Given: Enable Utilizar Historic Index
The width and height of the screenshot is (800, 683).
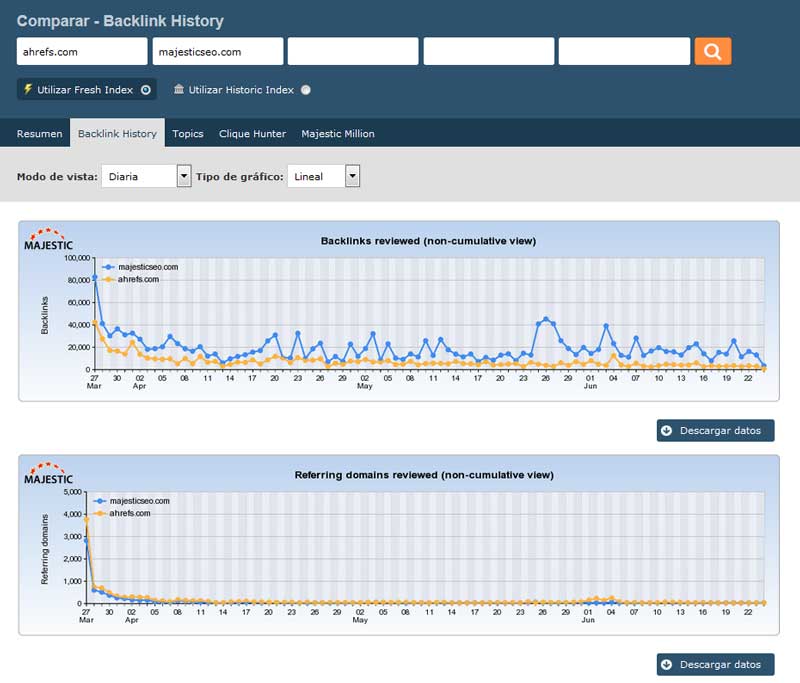Looking at the screenshot, I should tap(305, 89).
